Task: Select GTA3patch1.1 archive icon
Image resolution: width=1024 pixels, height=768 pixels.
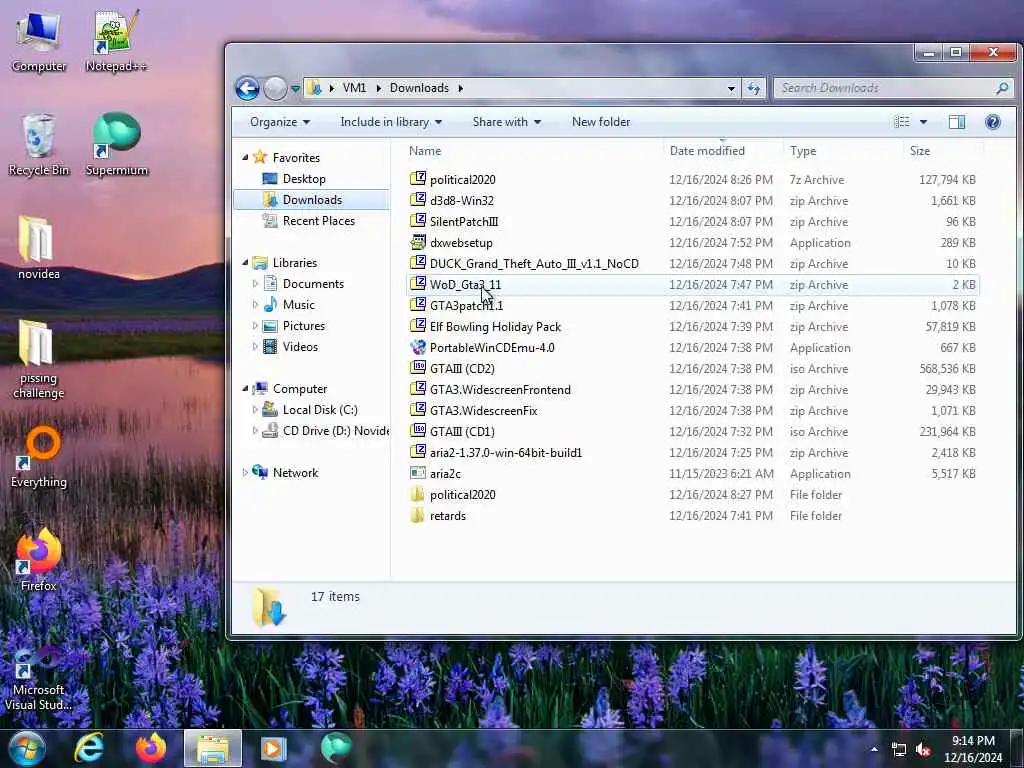Action: (418, 305)
